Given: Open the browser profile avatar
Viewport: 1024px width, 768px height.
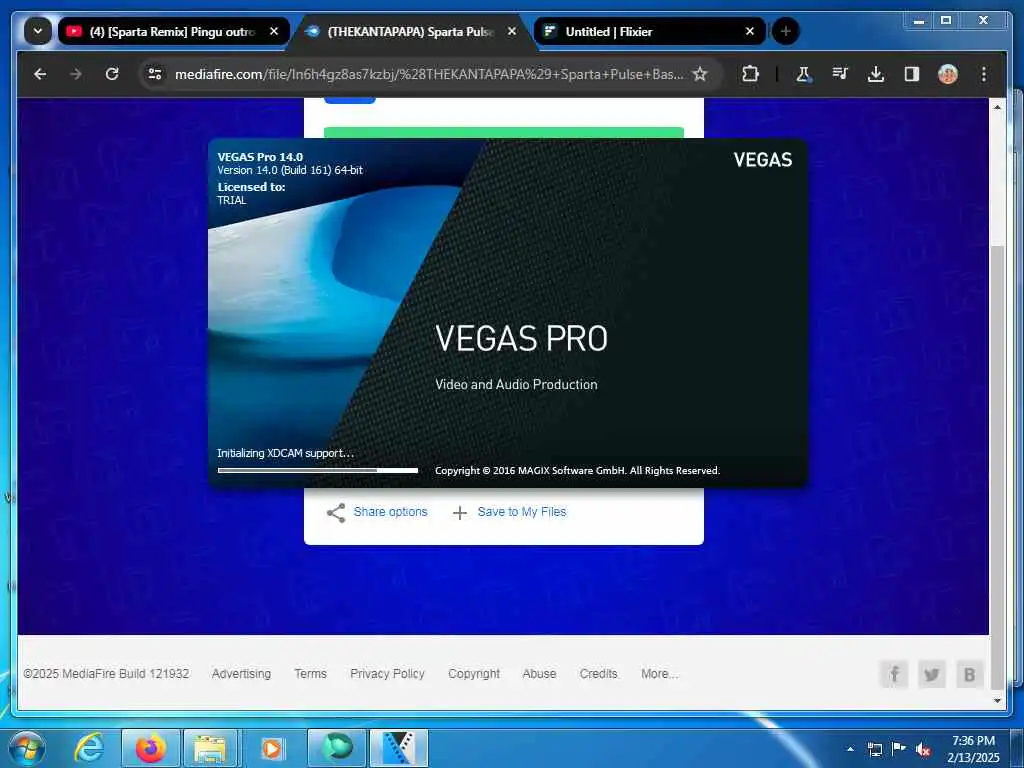Looking at the screenshot, I should [948, 74].
